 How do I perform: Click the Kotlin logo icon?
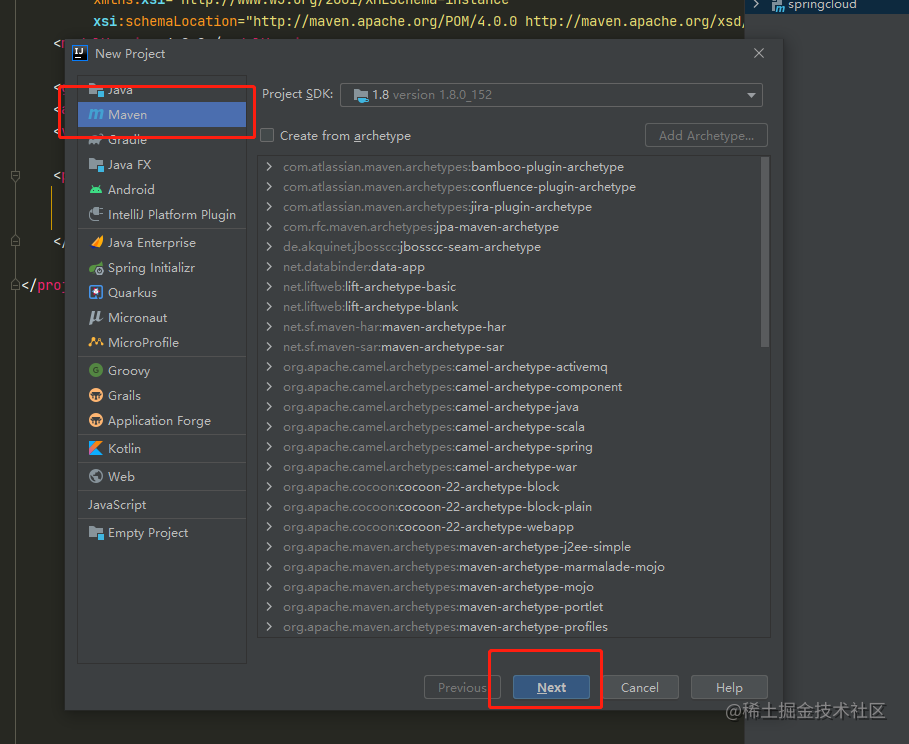[x=96, y=448]
